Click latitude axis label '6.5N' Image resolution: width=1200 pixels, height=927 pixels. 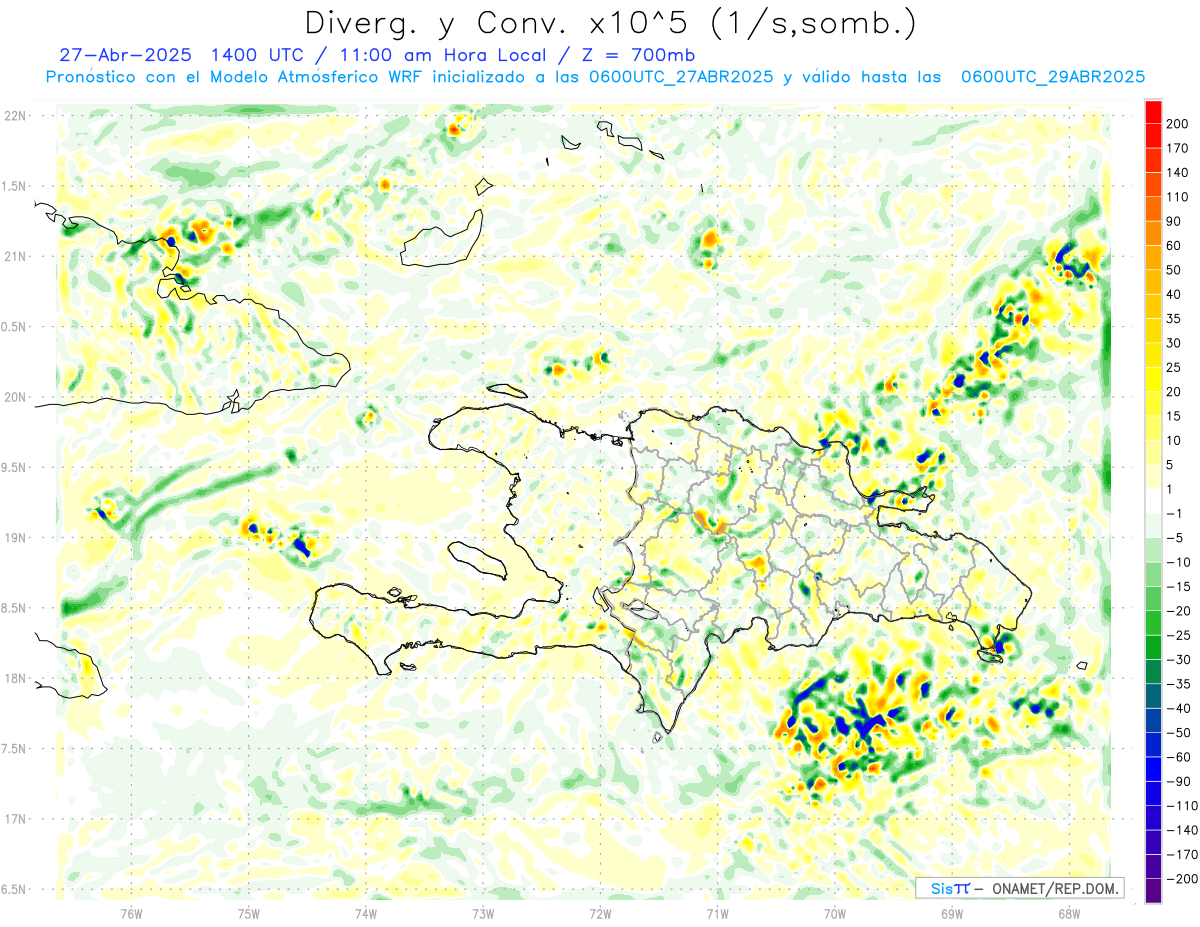pyautogui.click(x=15, y=890)
